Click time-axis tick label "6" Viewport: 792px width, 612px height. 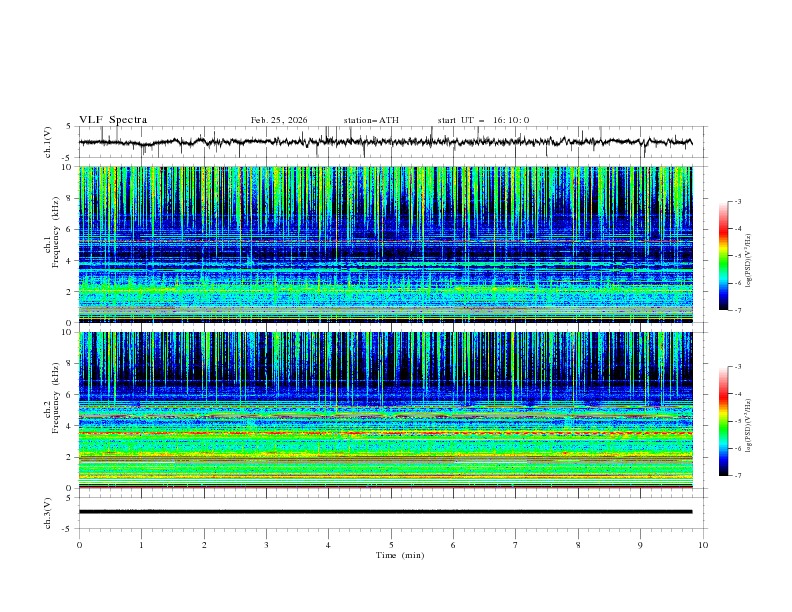click(453, 545)
